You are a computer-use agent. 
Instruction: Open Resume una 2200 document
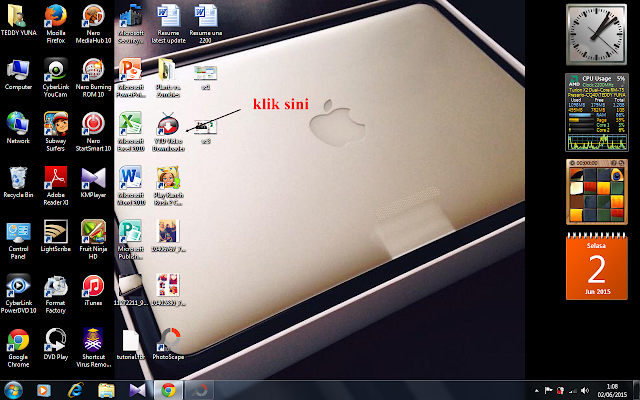point(206,24)
